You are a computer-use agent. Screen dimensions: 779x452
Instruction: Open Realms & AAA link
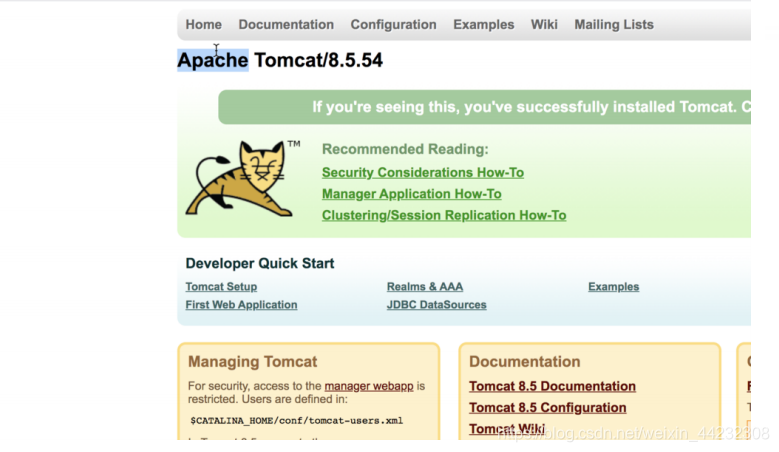(x=425, y=287)
